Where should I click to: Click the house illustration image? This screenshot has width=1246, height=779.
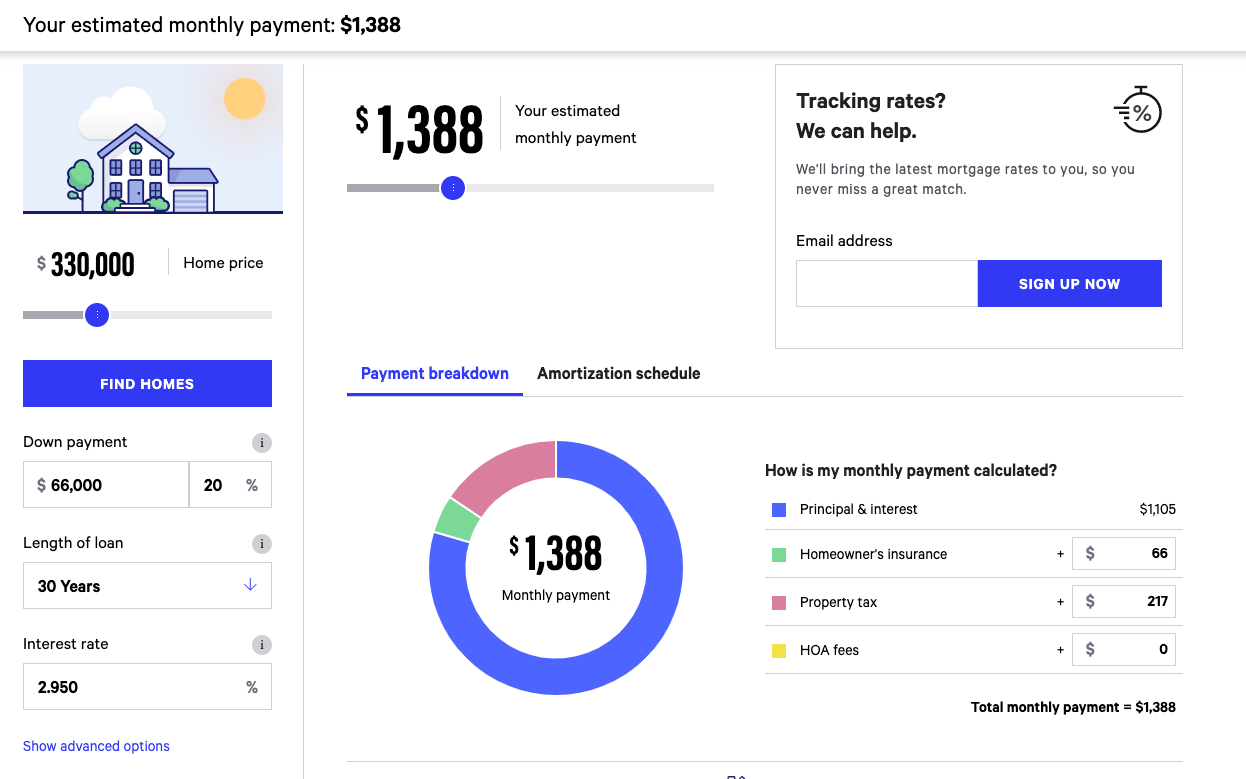tap(153, 139)
